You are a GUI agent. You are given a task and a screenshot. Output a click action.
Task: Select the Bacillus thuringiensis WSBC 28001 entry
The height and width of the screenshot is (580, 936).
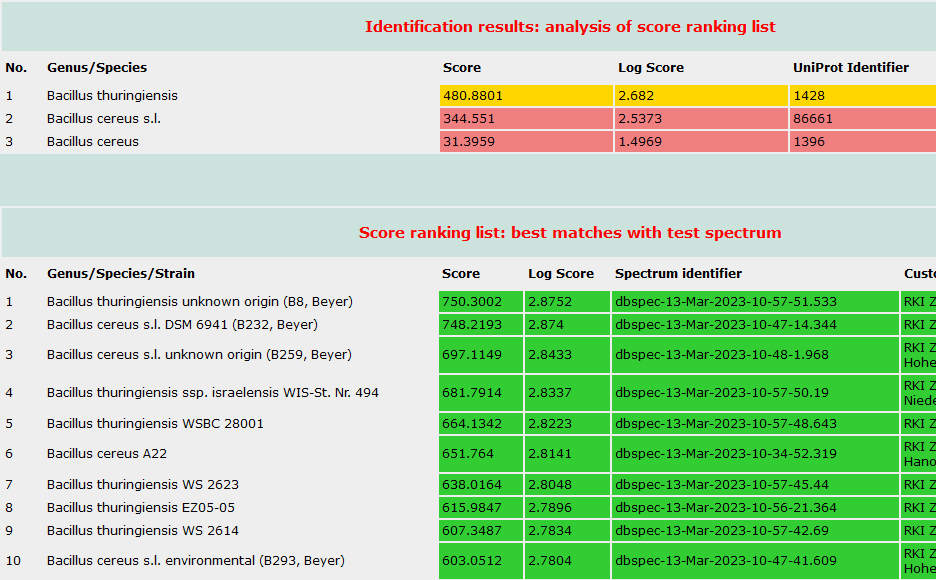[x=155, y=424]
